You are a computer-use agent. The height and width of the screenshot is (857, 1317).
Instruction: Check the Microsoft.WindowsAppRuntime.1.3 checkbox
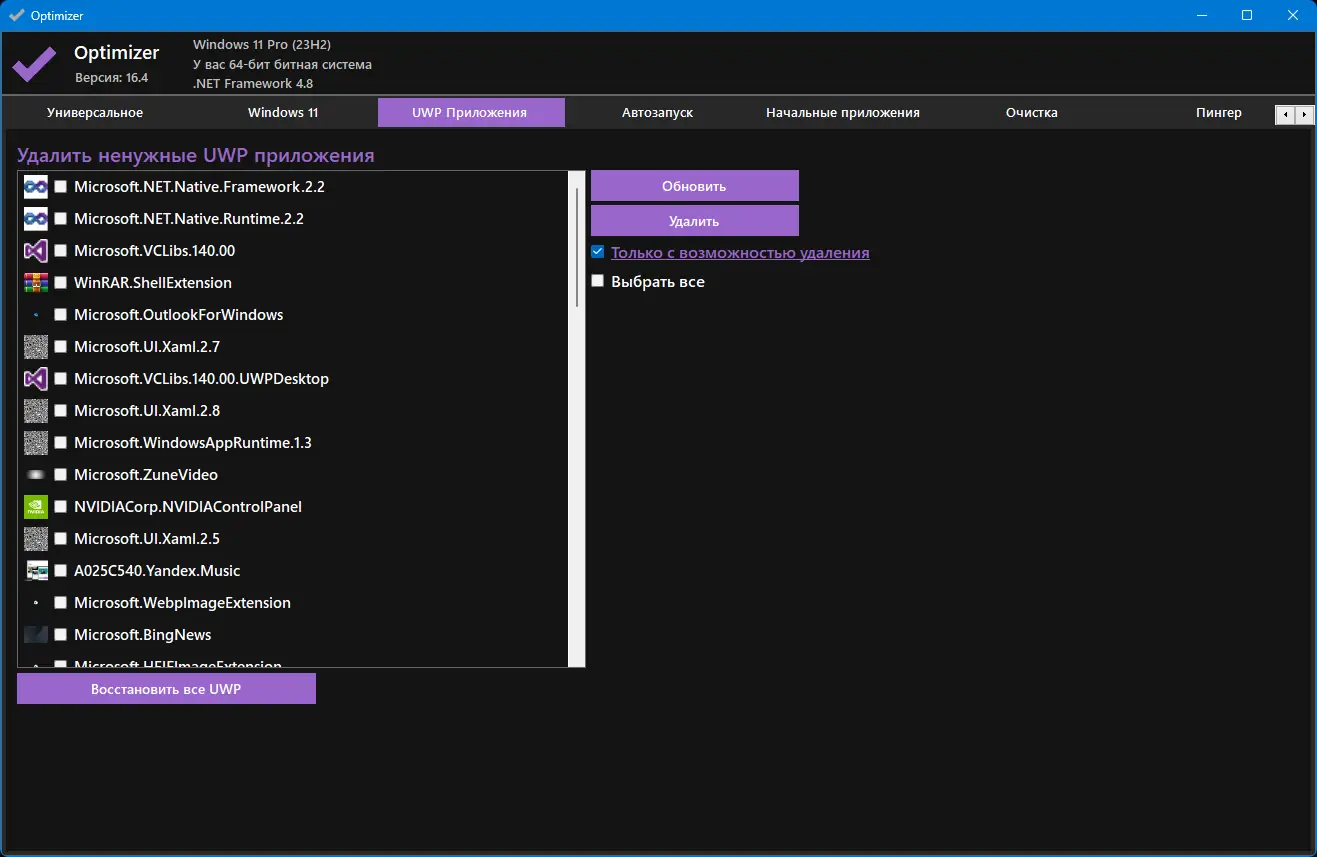pyautogui.click(x=61, y=443)
